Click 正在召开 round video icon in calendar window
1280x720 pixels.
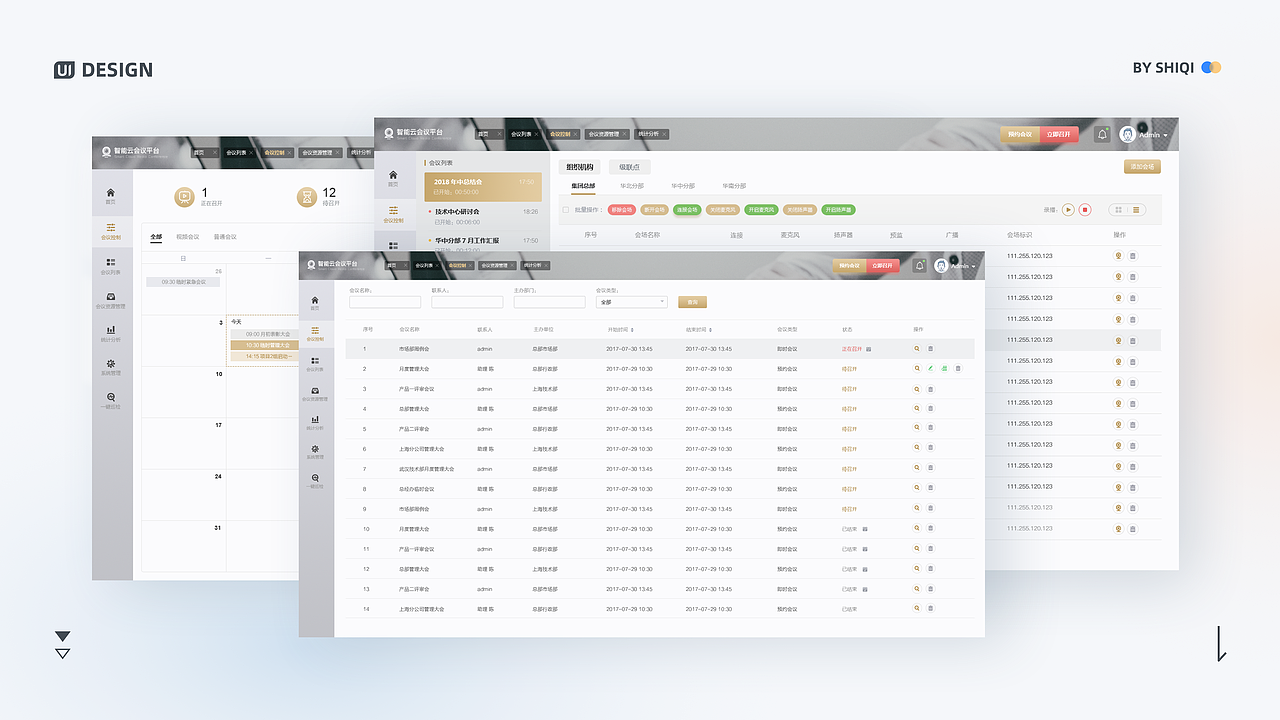point(184,197)
